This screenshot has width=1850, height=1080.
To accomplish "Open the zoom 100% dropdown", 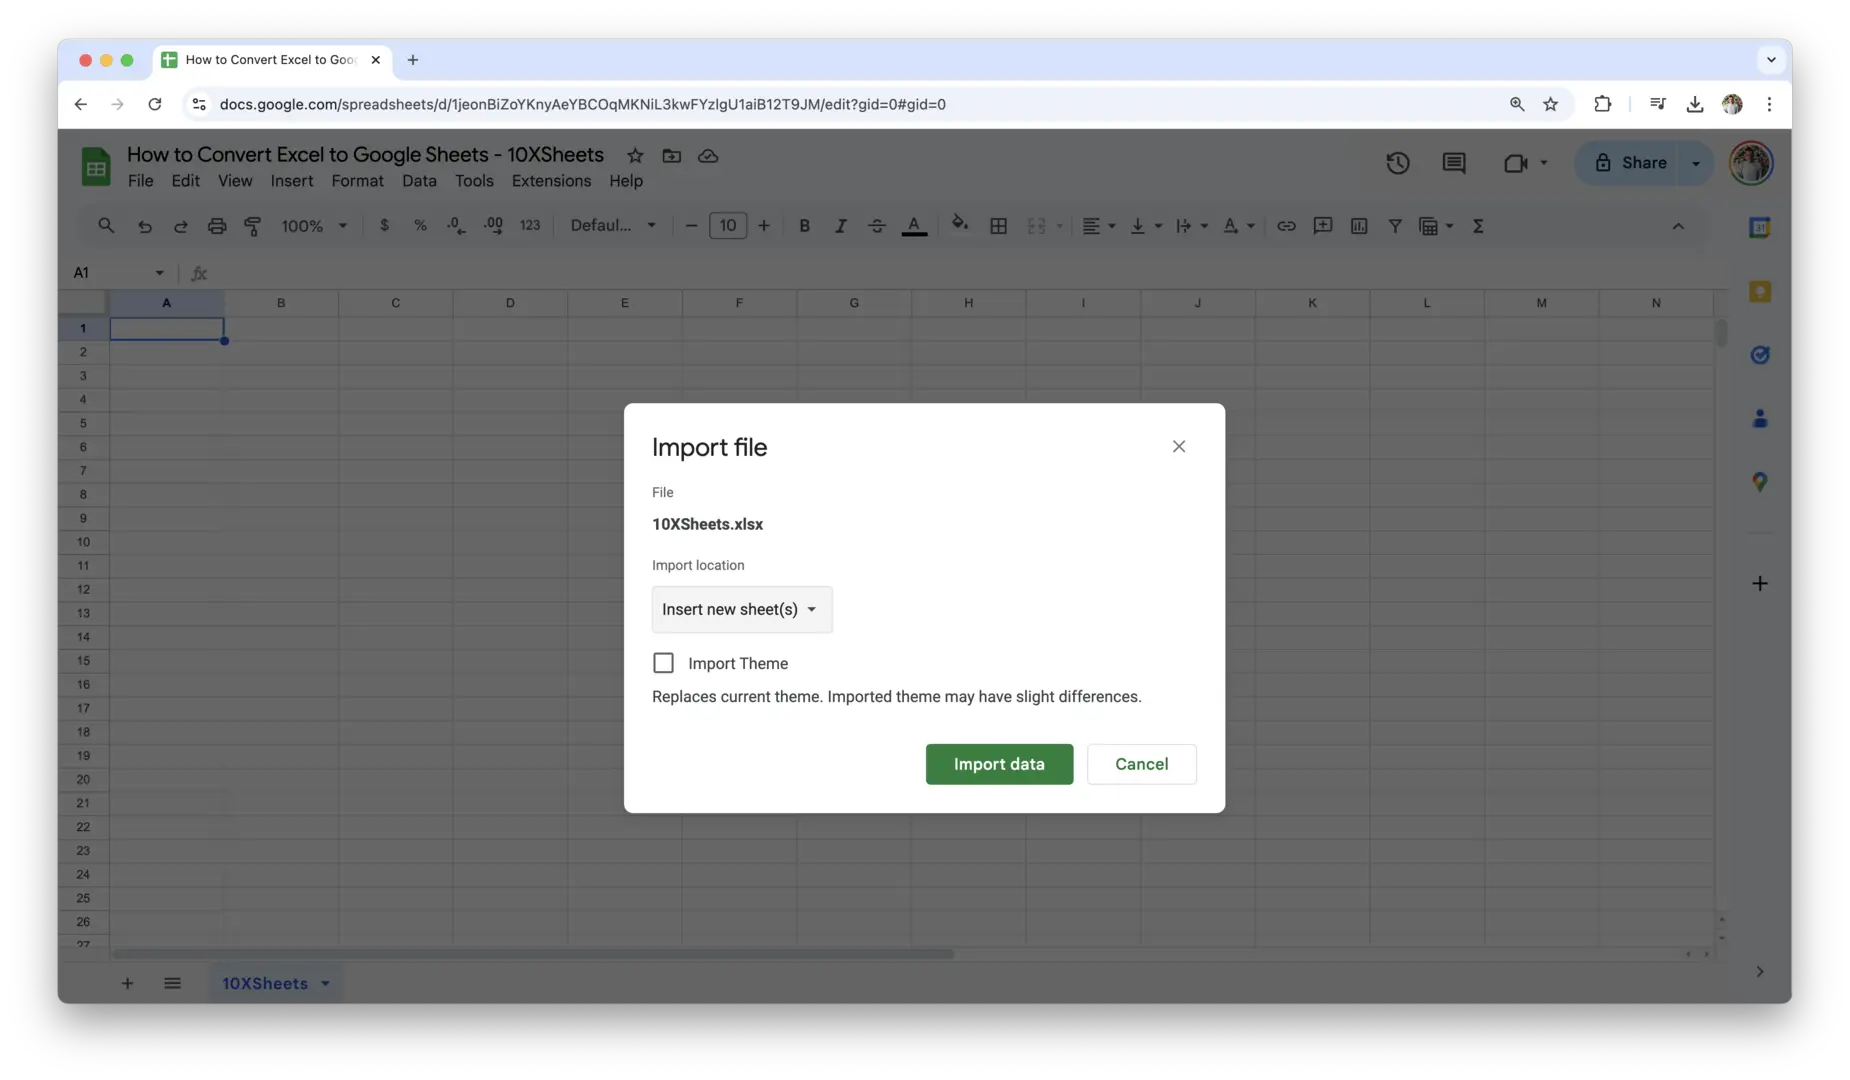I will (x=313, y=226).
